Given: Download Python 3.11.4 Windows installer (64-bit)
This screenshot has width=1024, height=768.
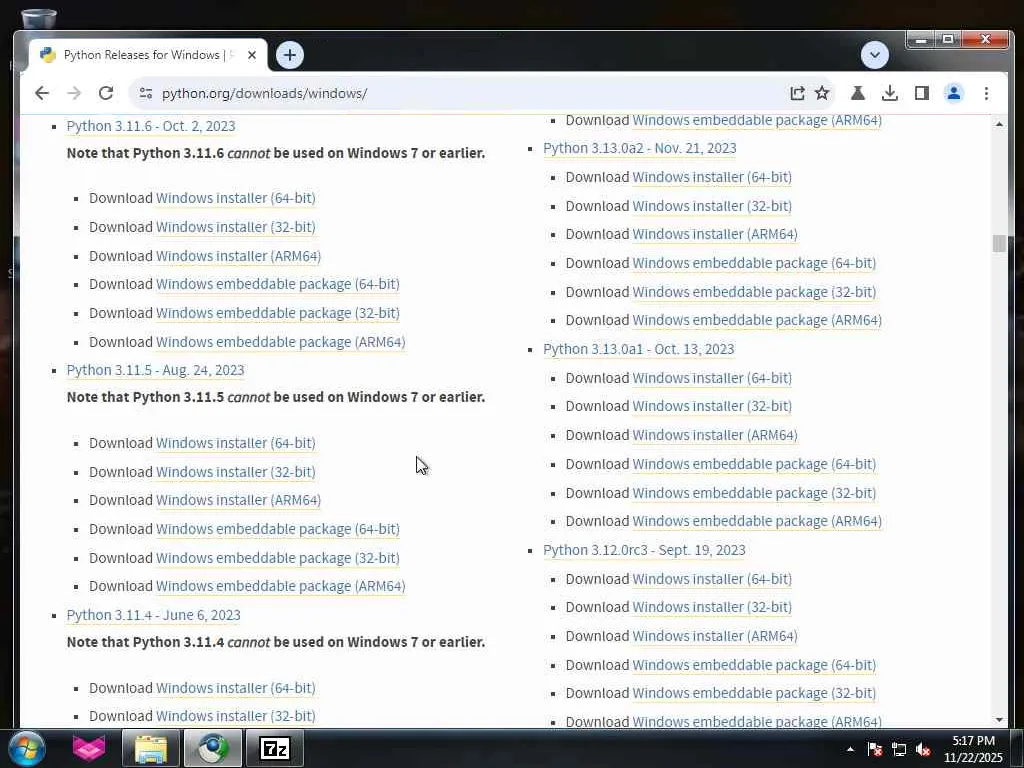Looking at the screenshot, I should click(x=236, y=688).
